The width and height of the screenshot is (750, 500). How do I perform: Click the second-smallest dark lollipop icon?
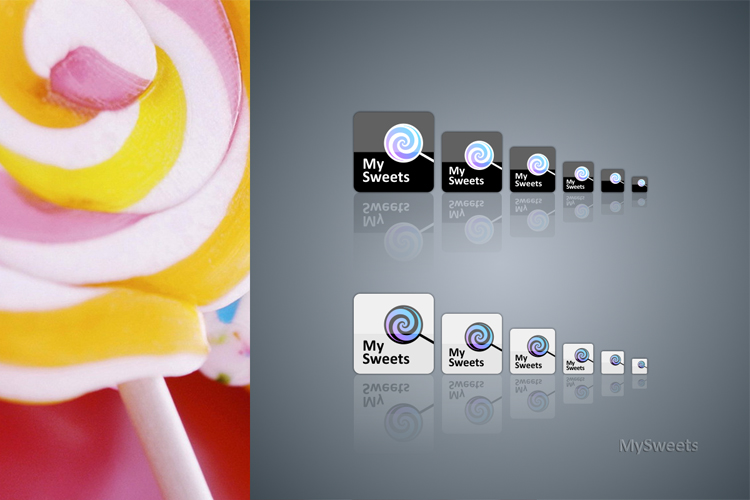coord(613,181)
